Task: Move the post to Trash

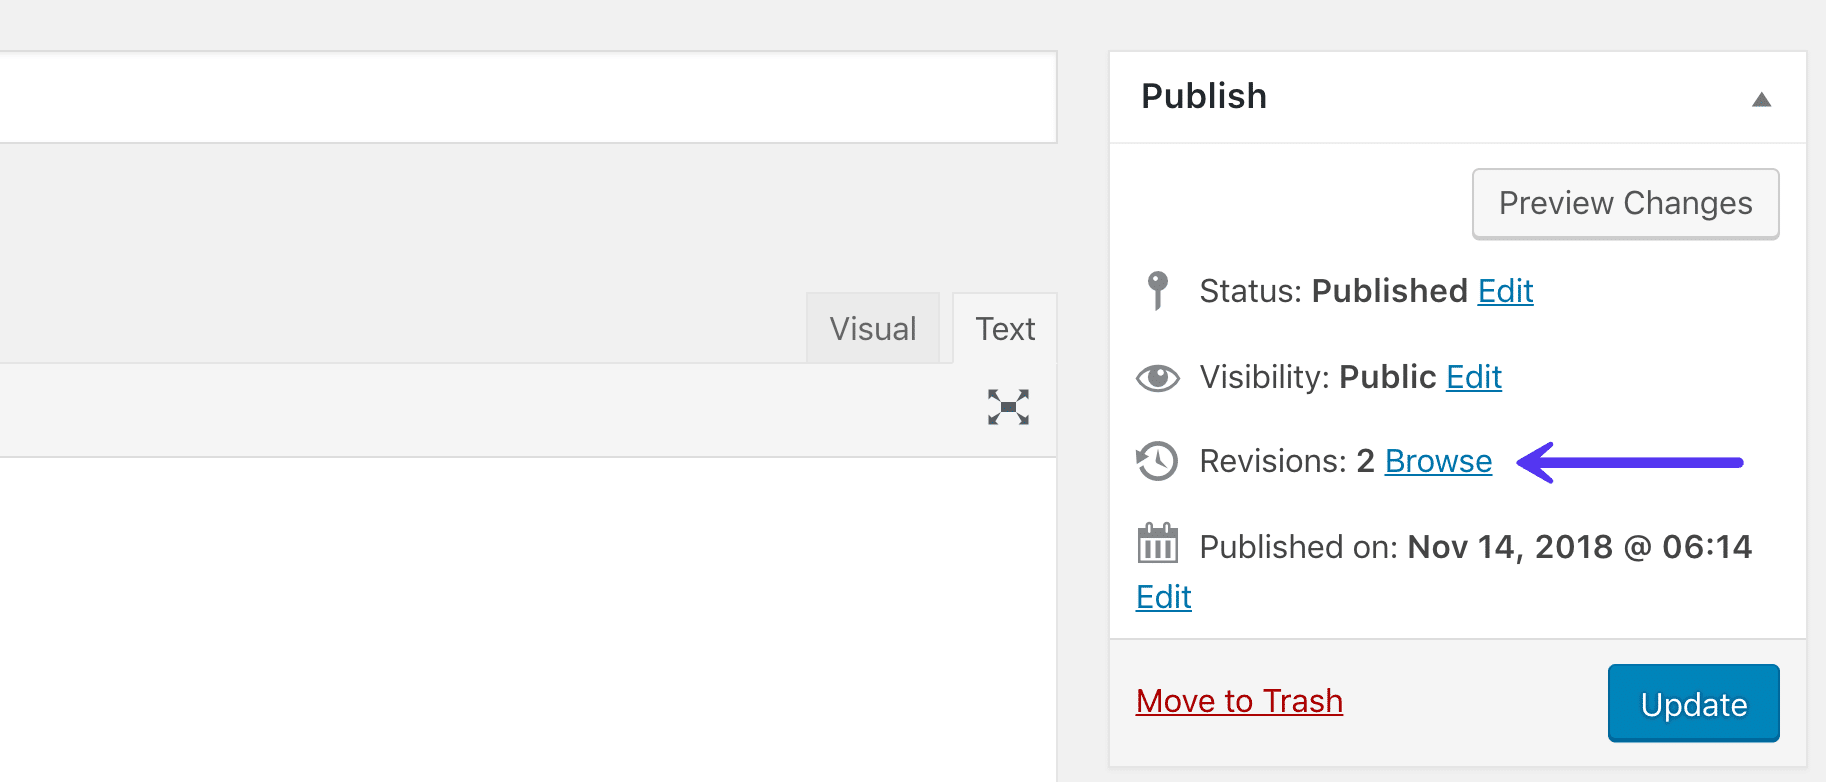Action: coord(1239,701)
